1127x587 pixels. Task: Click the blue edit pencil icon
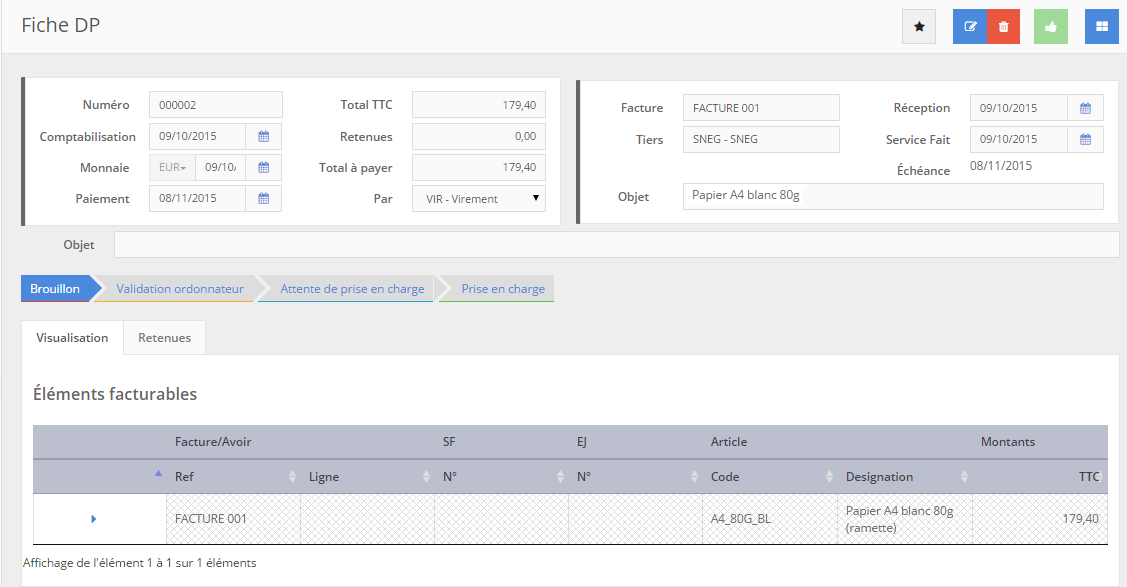[x=969, y=27]
